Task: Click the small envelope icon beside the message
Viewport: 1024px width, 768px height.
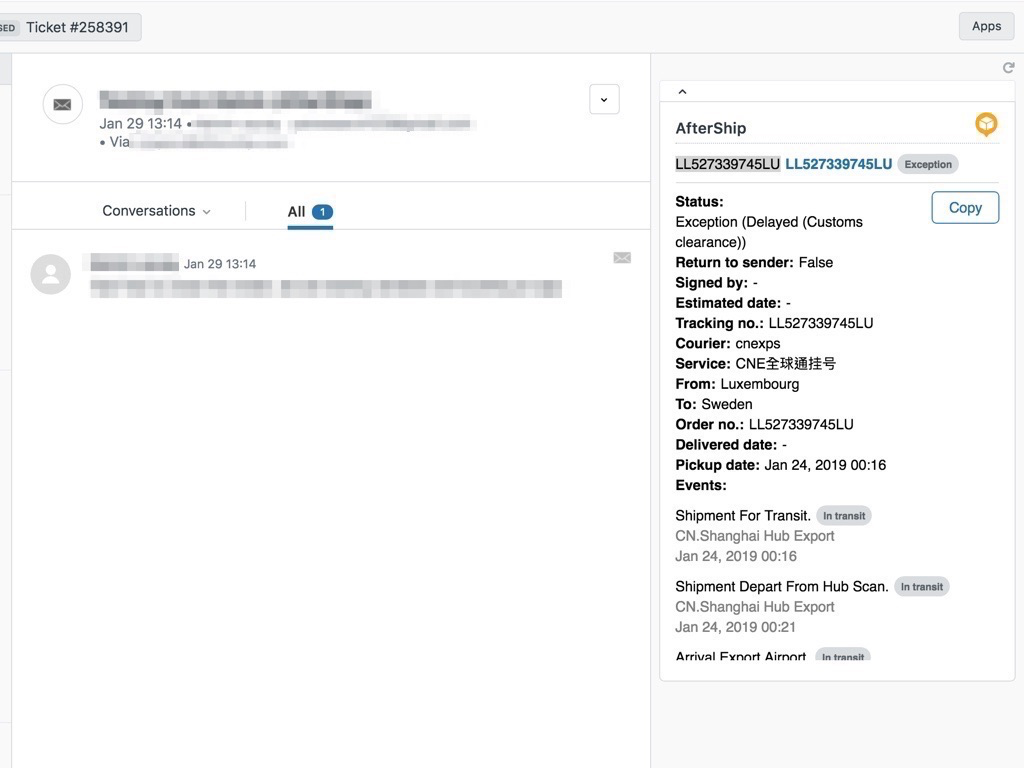Action: click(x=622, y=258)
